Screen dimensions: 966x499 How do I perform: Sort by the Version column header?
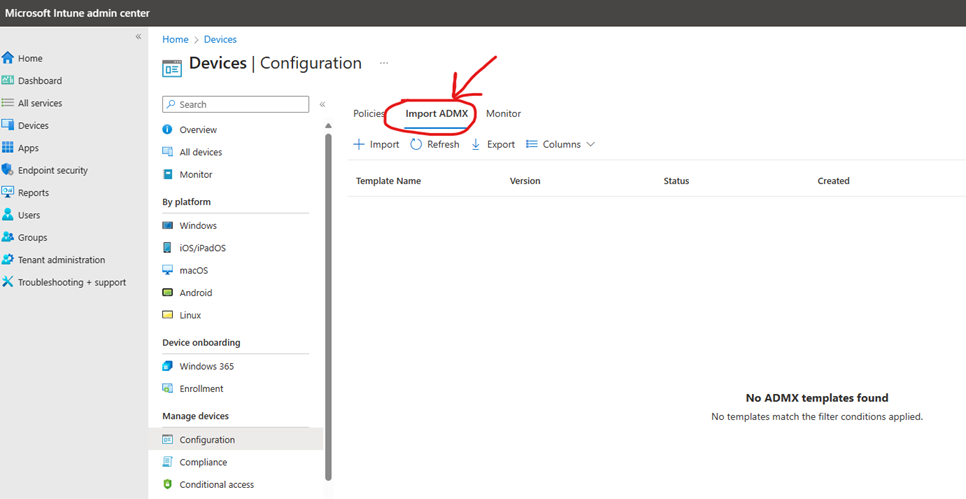pos(525,181)
